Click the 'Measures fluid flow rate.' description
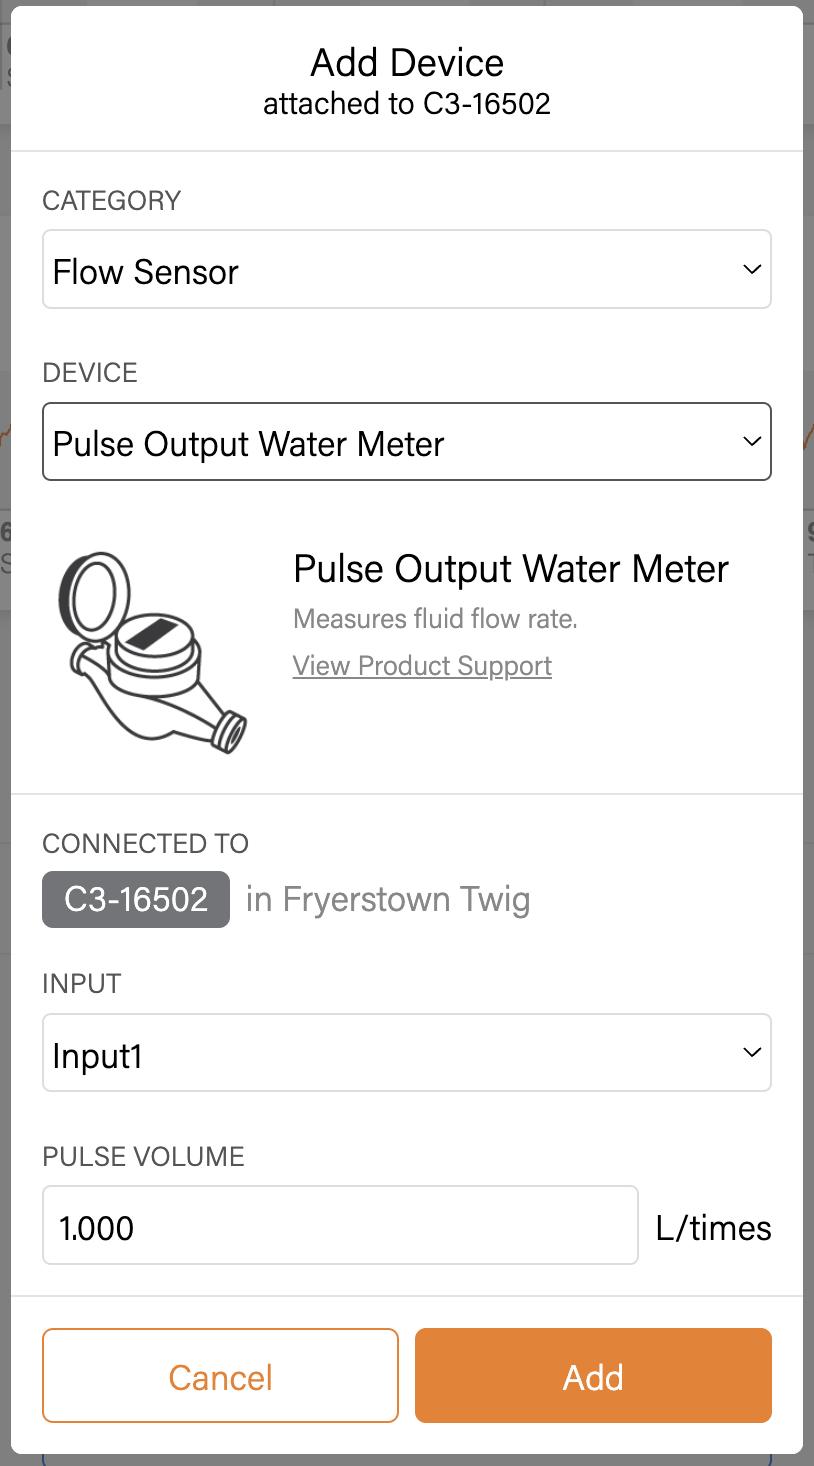Image resolution: width=814 pixels, height=1466 pixels. tap(435, 619)
